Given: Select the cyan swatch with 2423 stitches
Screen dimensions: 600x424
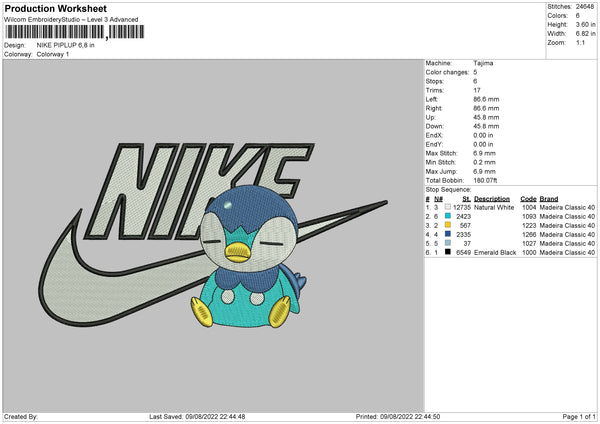Looking at the screenshot, I should pyautogui.click(x=448, y=216).
